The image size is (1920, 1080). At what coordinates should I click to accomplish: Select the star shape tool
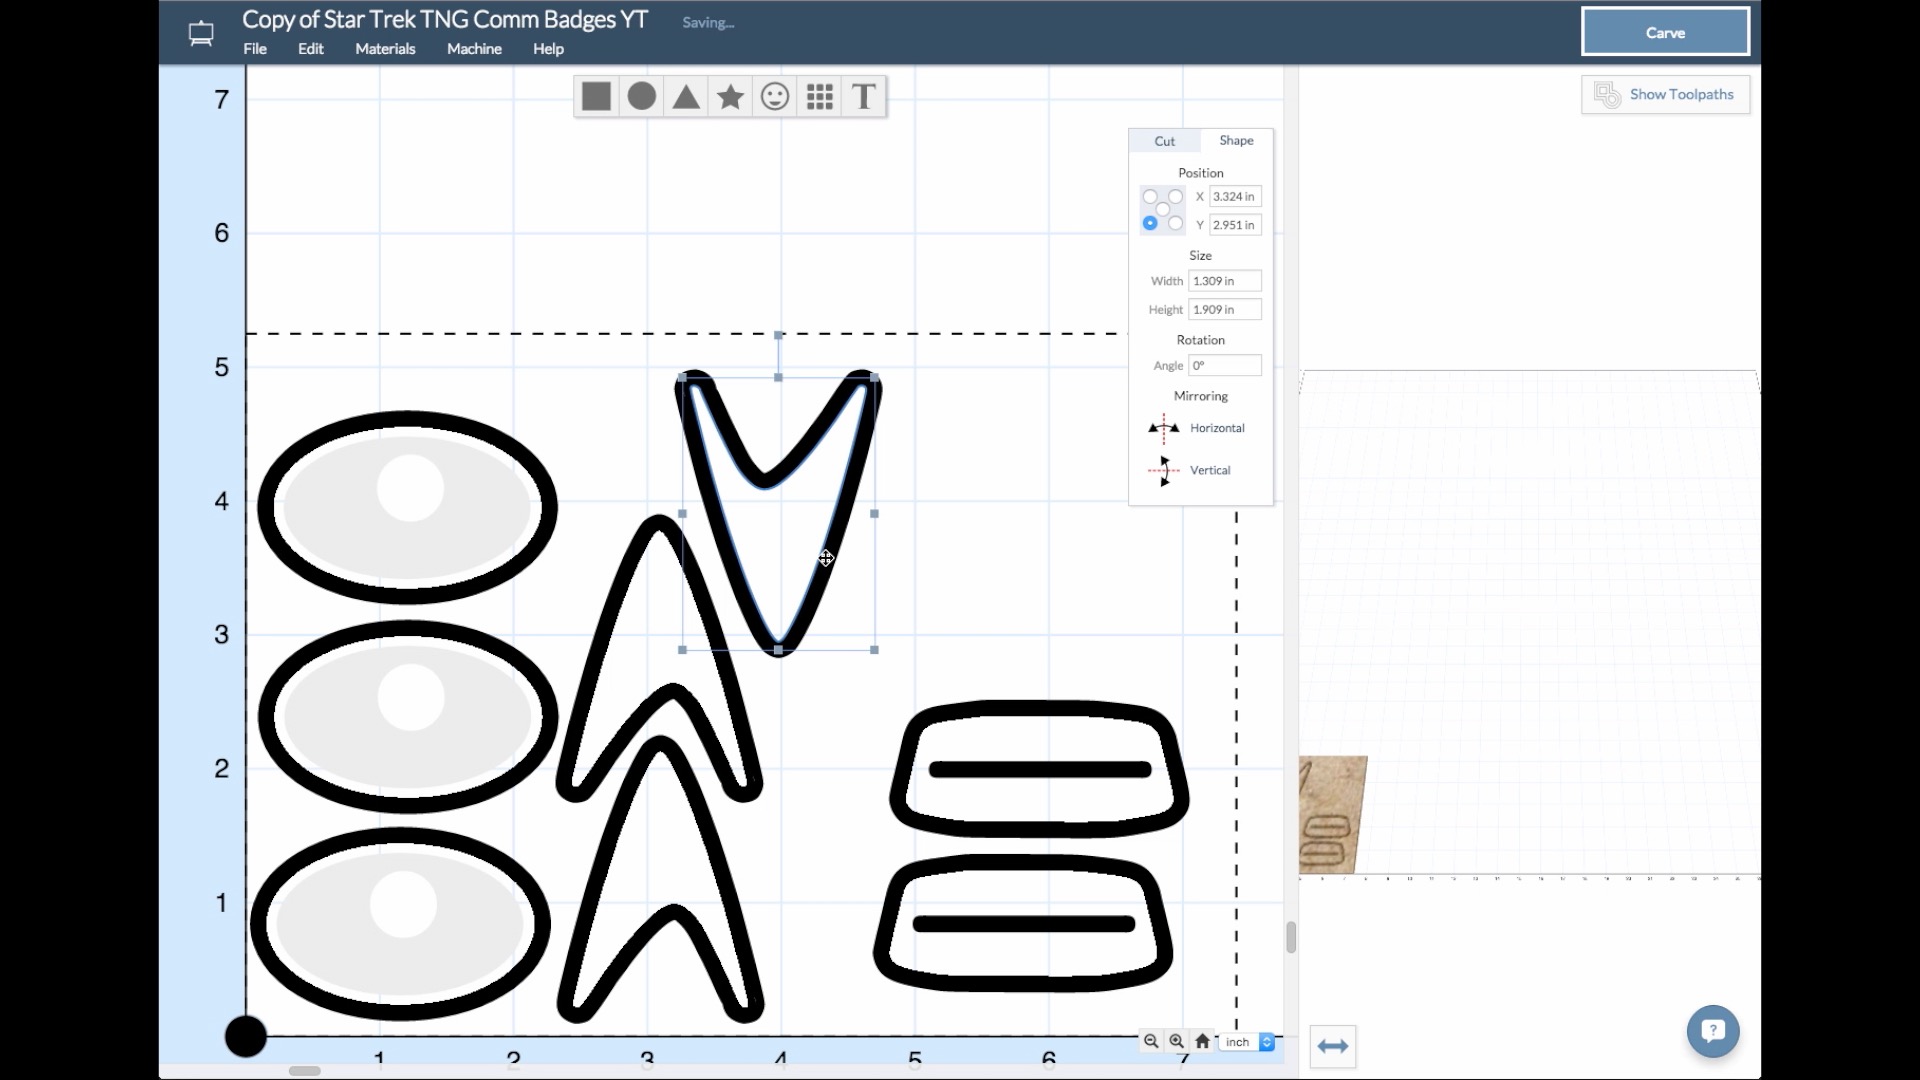click(729, 96)
